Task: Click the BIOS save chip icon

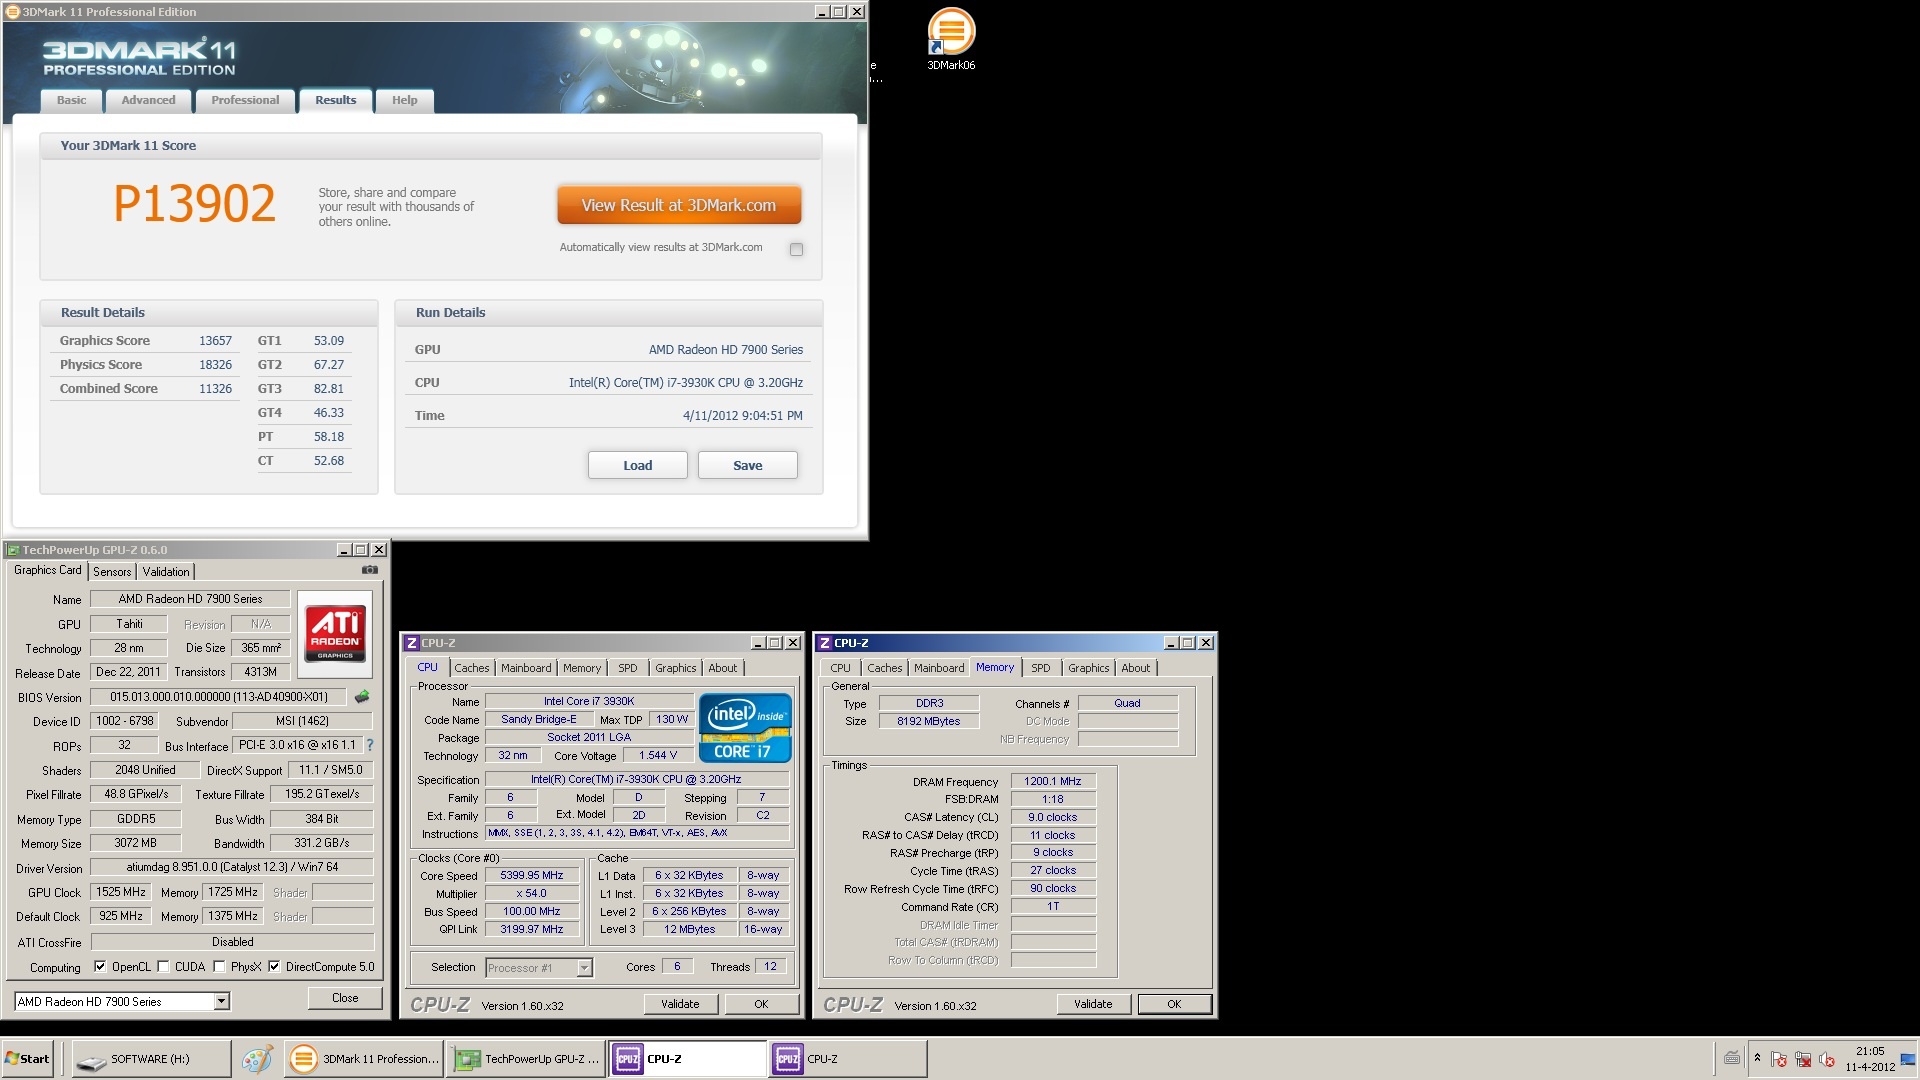Action: [362, 697]
